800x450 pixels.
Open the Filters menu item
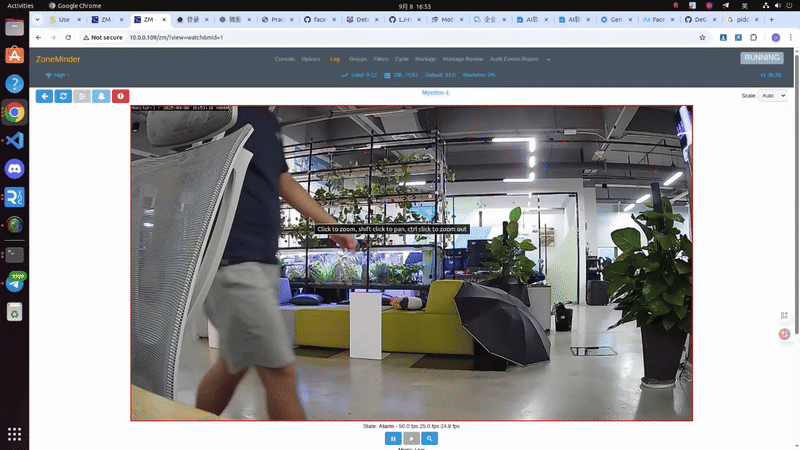pos(381,59)
